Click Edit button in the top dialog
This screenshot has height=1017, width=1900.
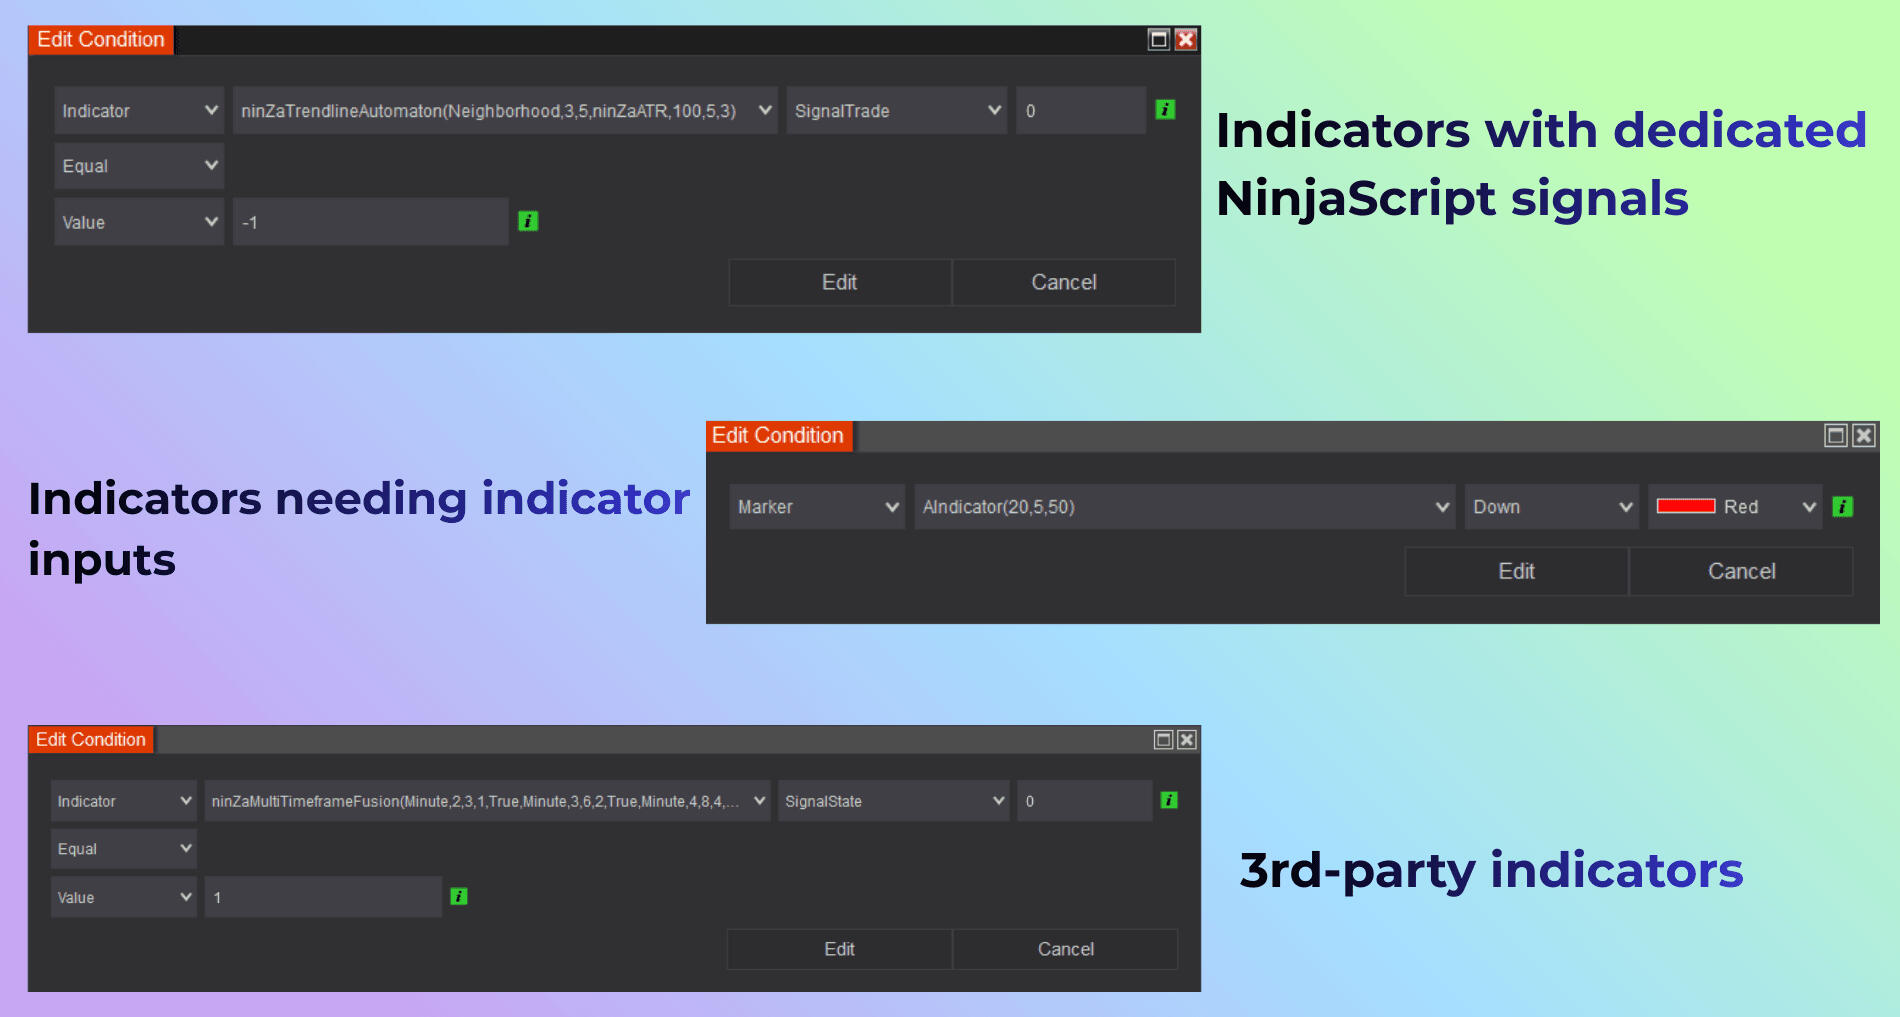point(839,282)
